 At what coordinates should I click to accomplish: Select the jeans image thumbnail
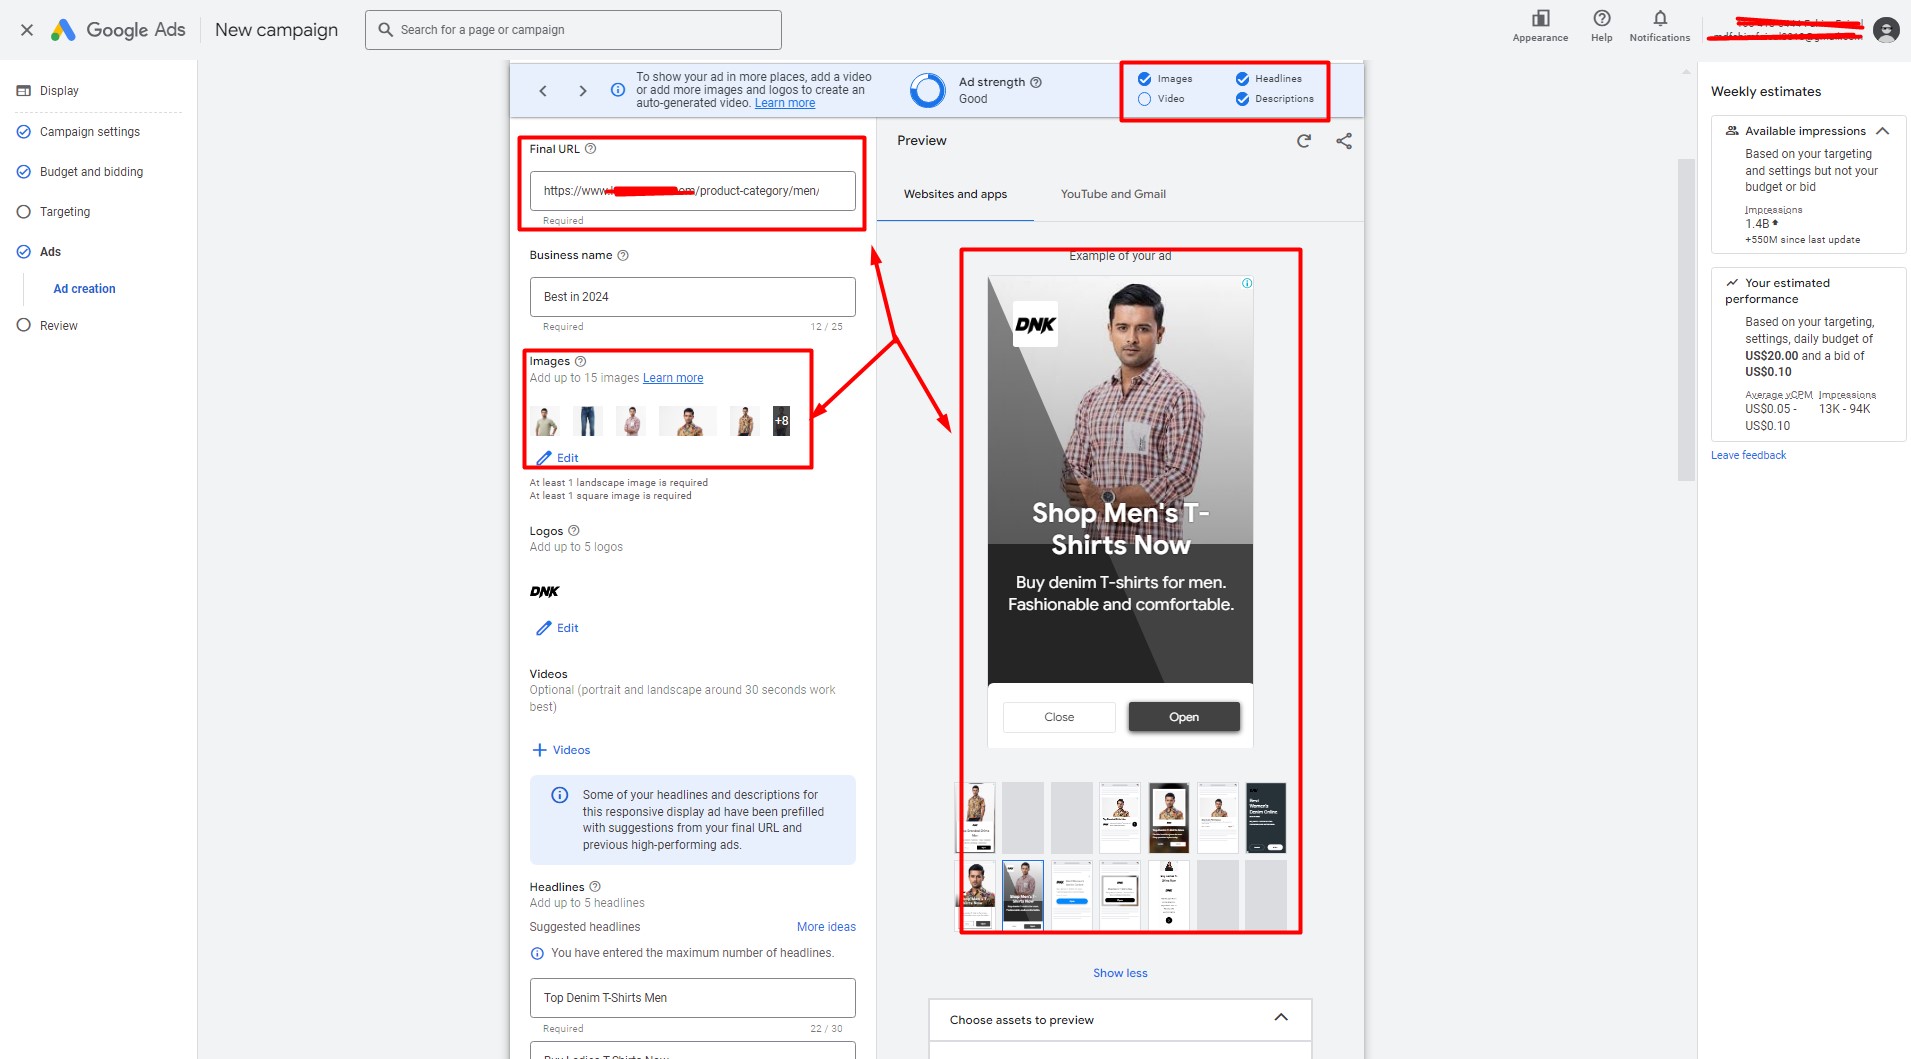tap(588, 421)
